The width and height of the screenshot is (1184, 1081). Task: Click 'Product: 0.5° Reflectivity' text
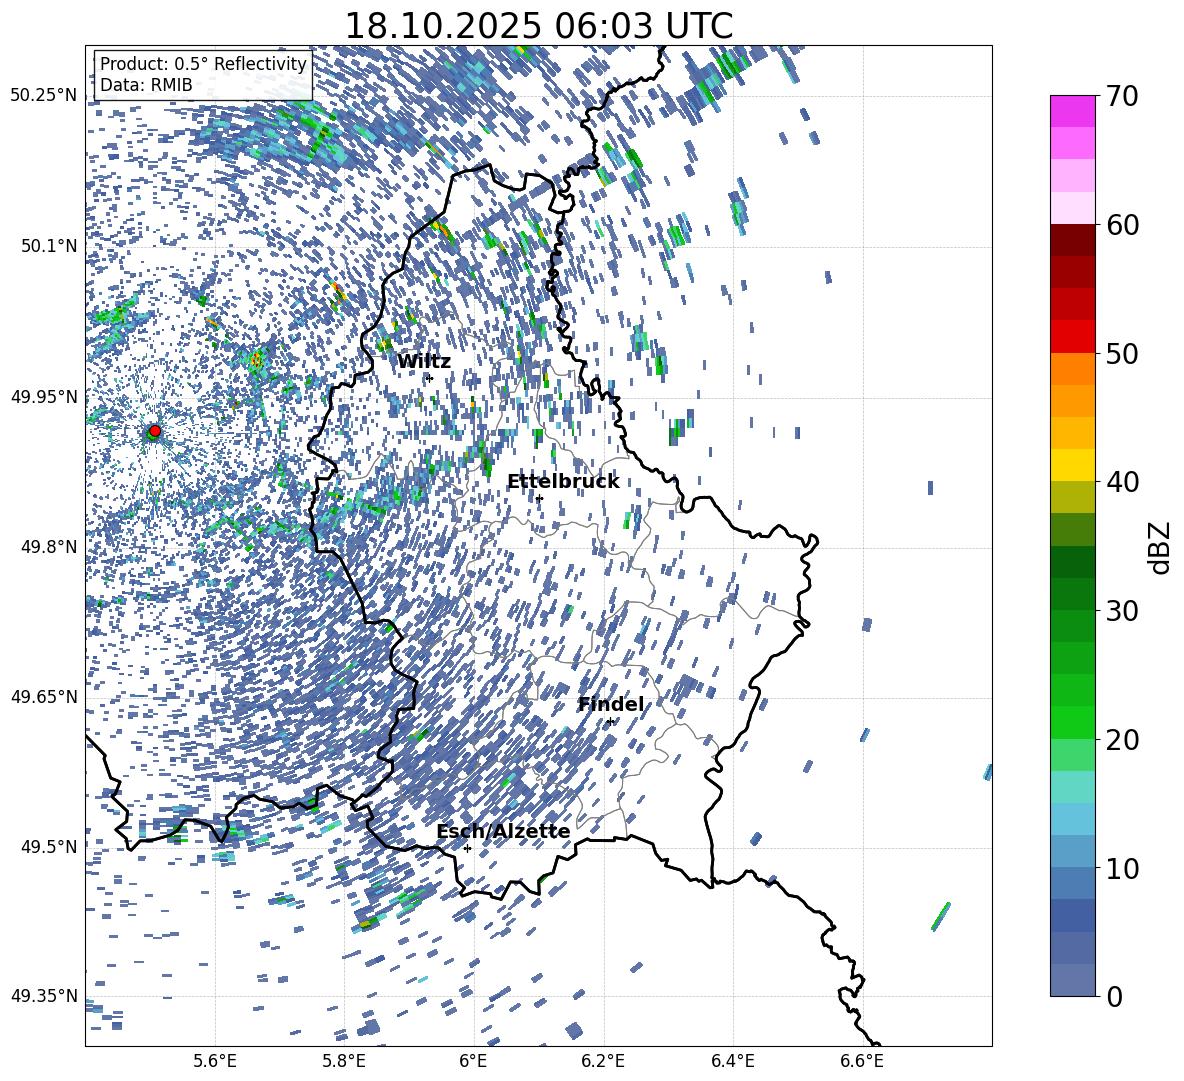point(203,64)
